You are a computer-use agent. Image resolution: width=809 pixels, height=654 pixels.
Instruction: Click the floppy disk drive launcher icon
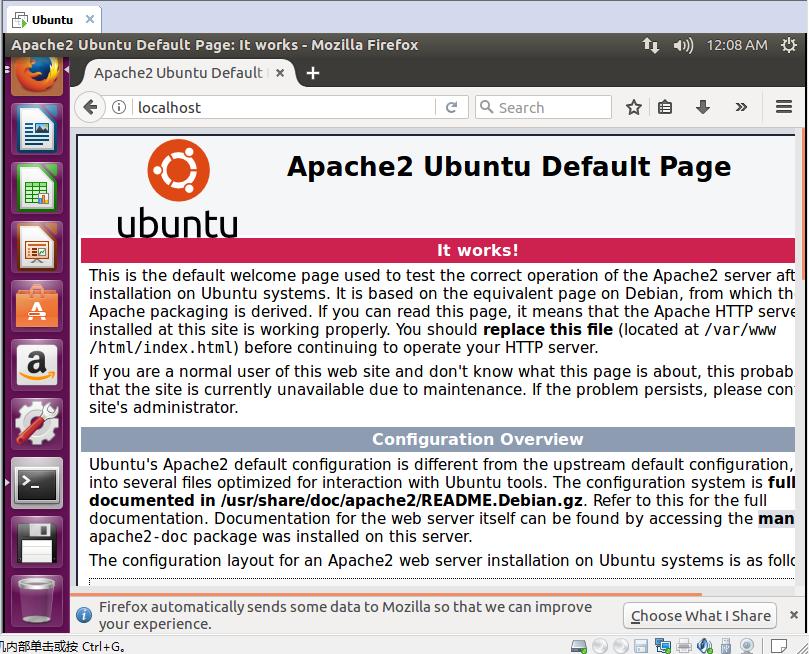[x=37, y=543]
